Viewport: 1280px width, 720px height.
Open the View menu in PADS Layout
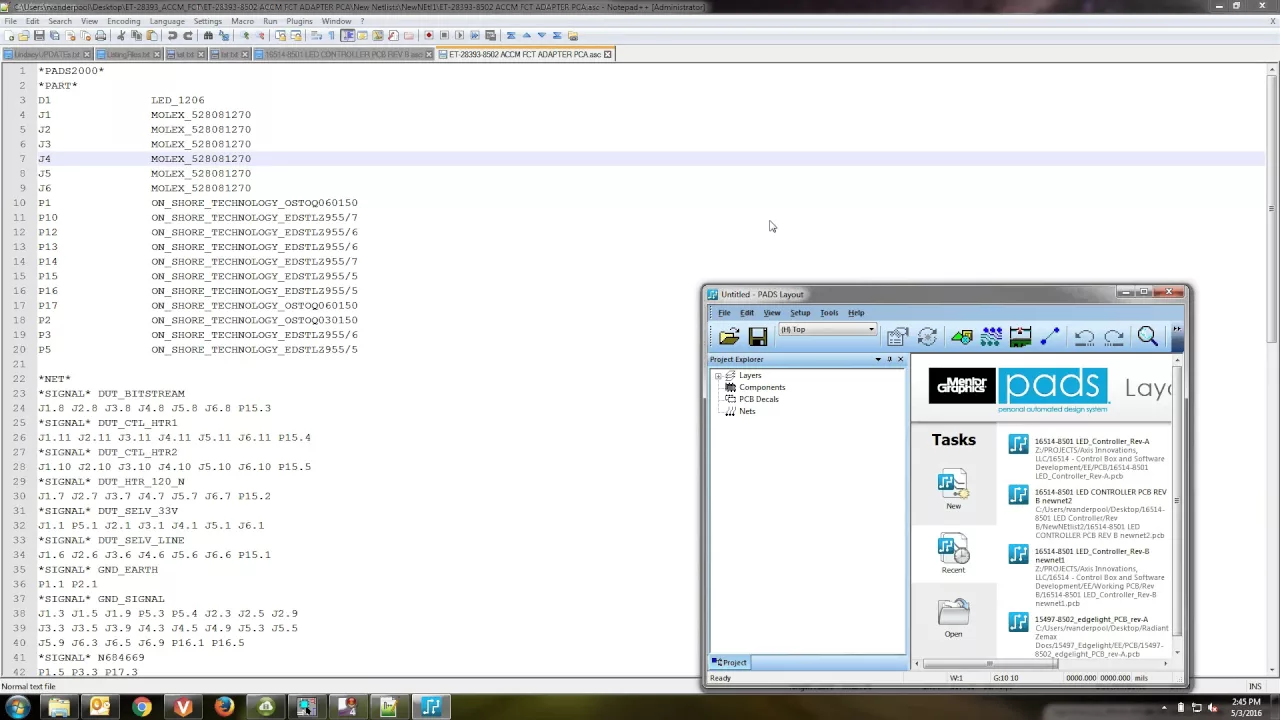[772, 313]
